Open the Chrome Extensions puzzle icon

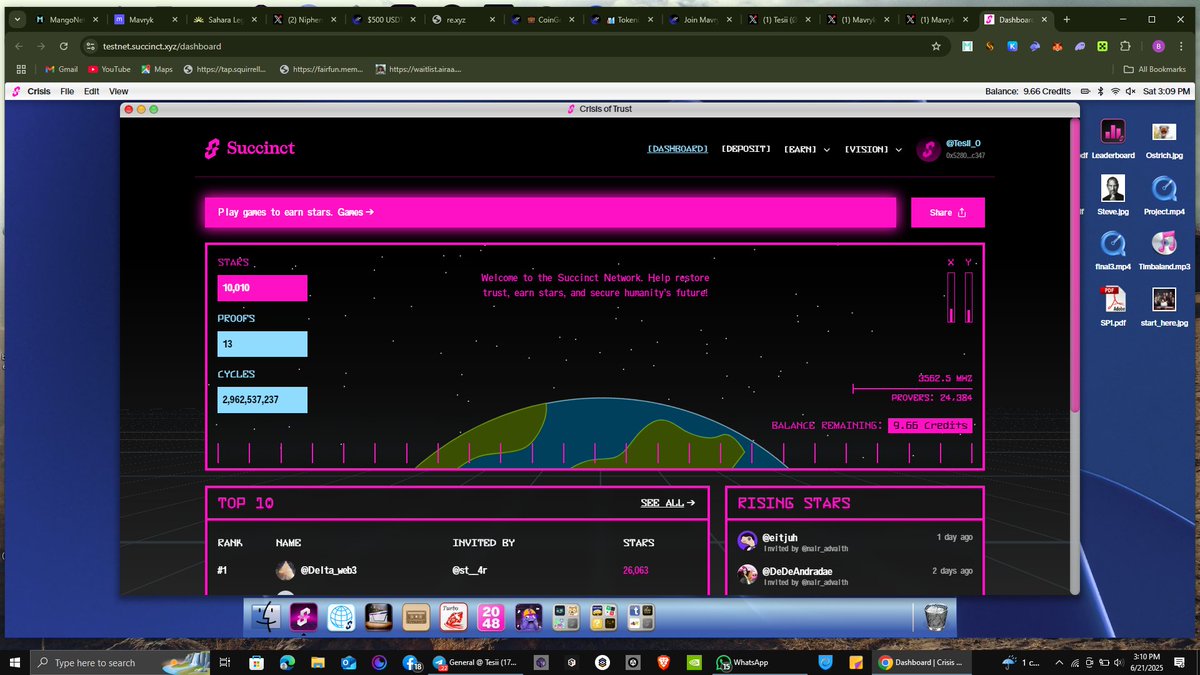coord(1126,46)
